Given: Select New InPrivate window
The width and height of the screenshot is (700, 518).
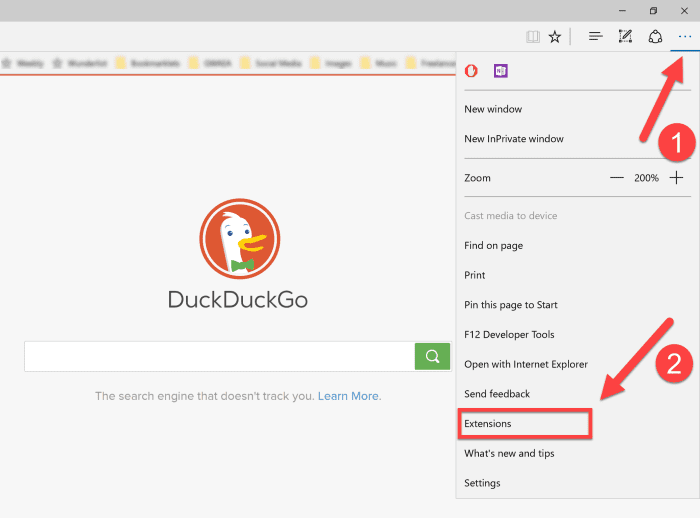Looking at the screenshot, I should 514,139.
